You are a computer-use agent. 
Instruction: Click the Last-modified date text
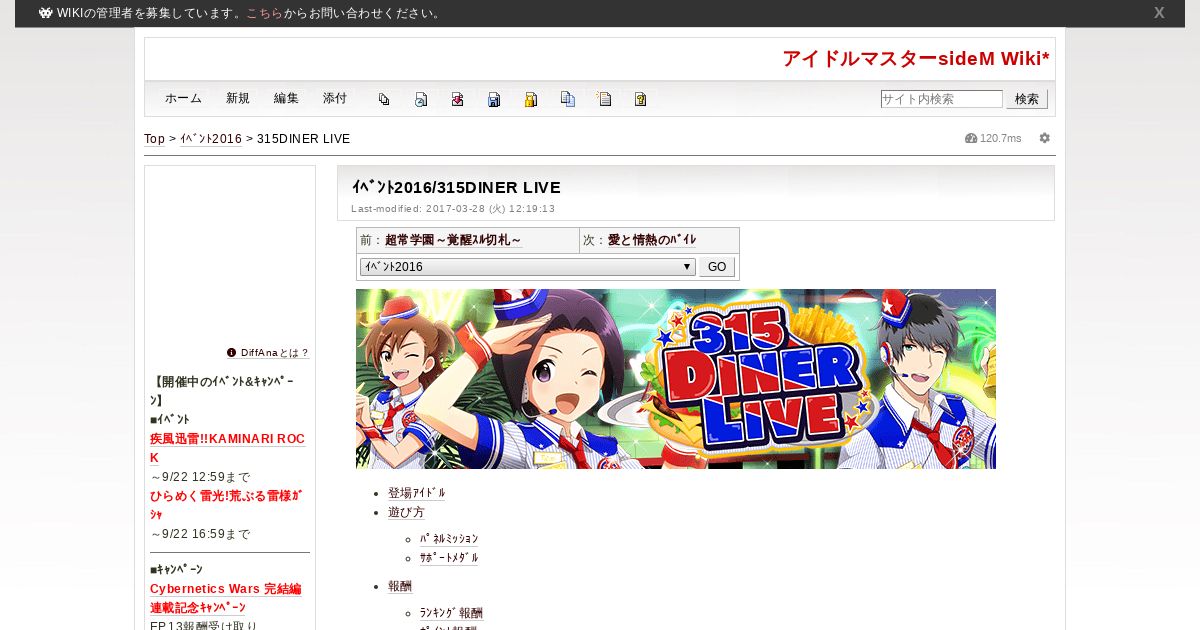click(x=453, y=209)
